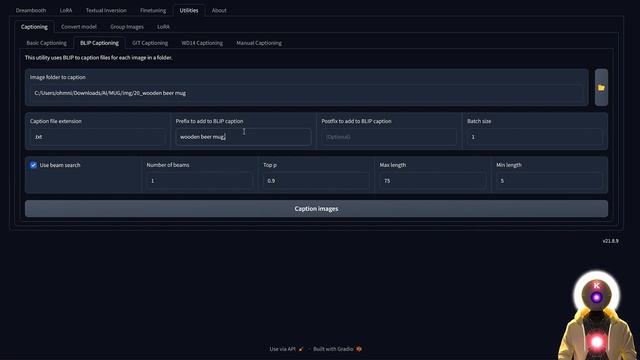This screenshot has height=360, width=640.
Task: Click the Max length input
Action: (433, 180)
